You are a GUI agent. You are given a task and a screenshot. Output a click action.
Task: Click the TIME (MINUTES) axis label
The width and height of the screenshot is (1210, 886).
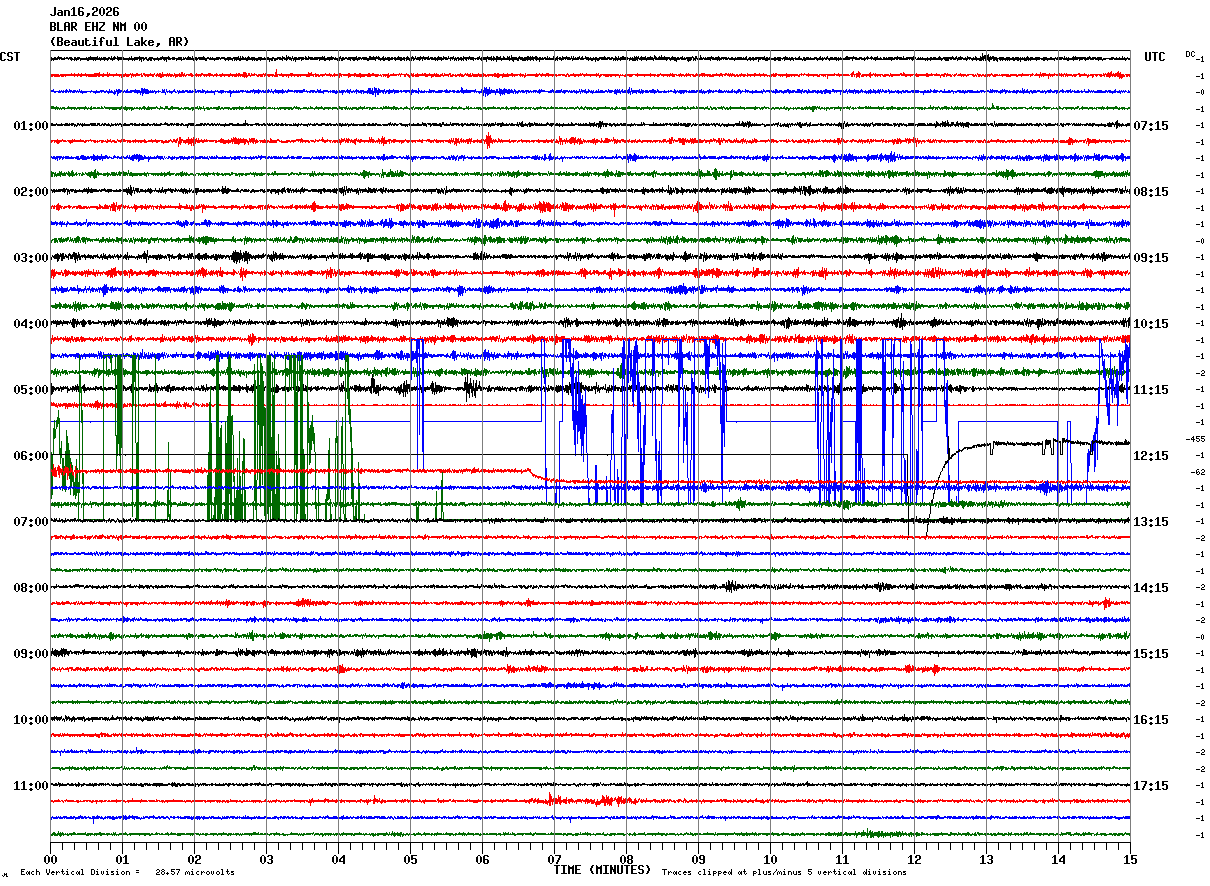coord(602,870)
